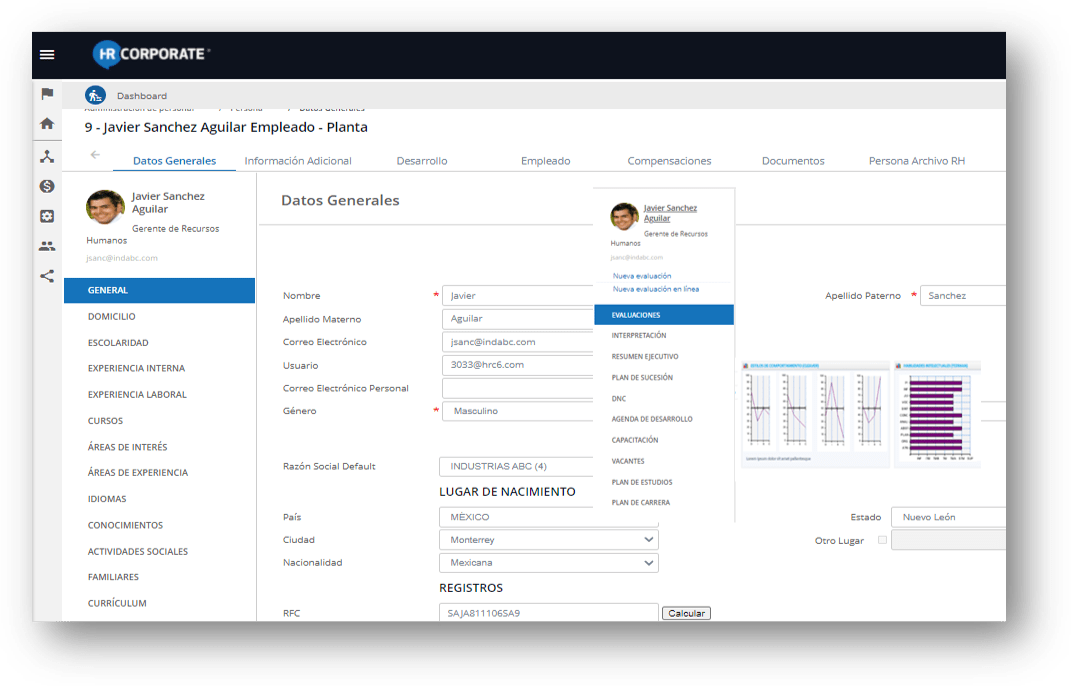The width and height of the screenshot is (1071, 686).
Task: Check the Otro Lugar checkbox
Action: [x=881, y=540]
